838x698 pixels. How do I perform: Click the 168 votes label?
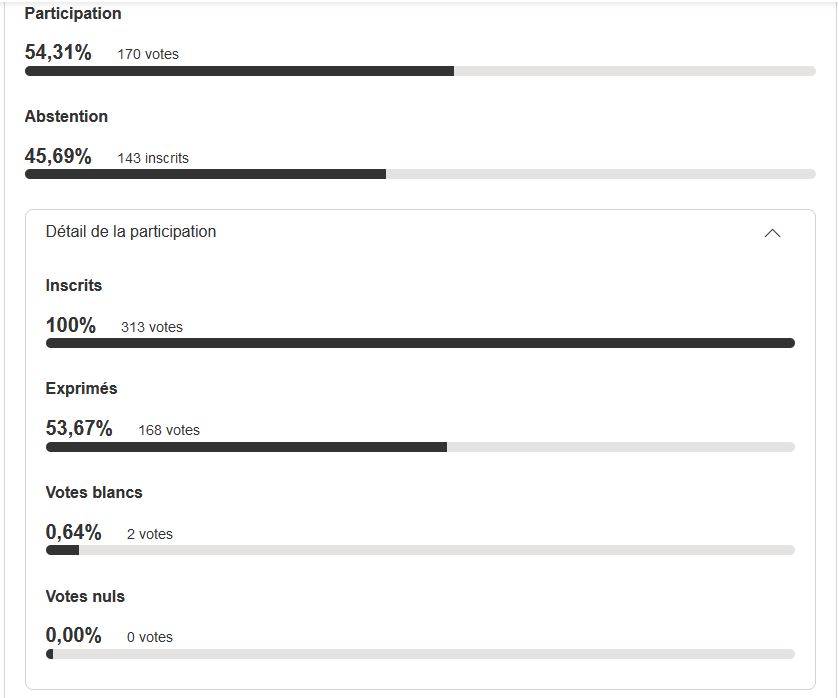(x=169, y=430)
